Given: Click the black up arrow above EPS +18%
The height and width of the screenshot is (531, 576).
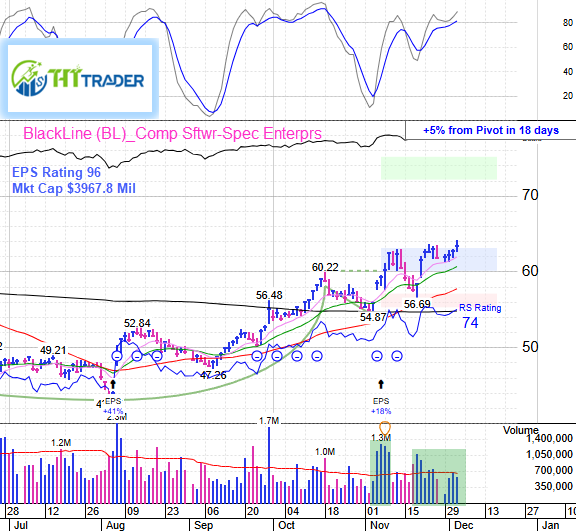Looking at the screenshot, I should [x=381, y=384].
